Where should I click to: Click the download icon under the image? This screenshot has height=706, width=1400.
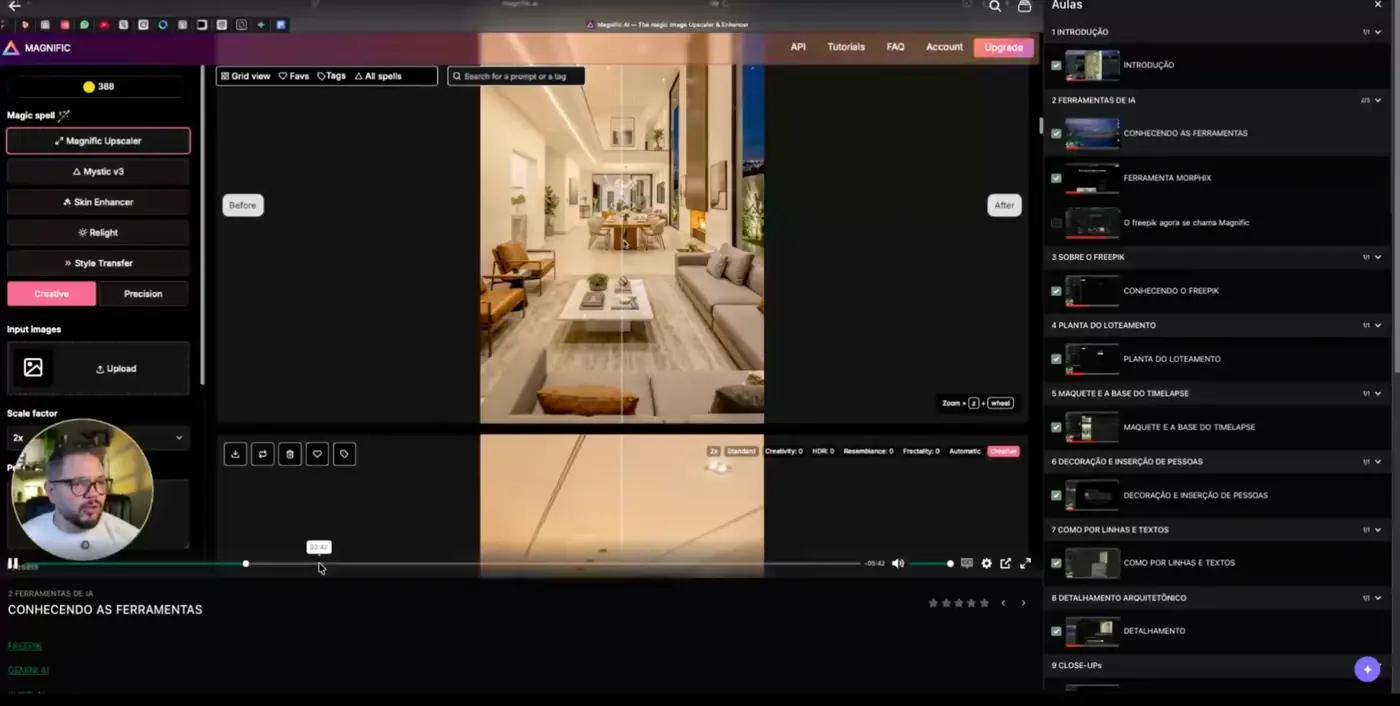click(235, 454)
